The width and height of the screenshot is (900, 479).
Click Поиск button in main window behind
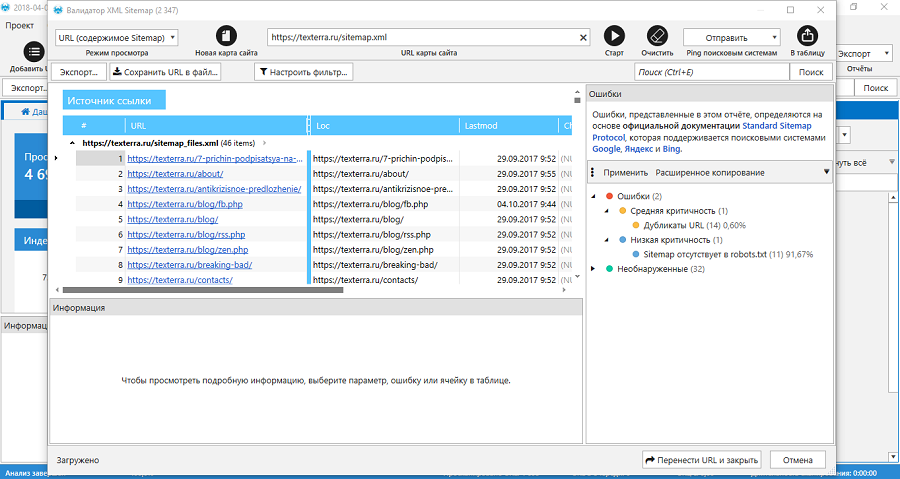pos(875,88)
